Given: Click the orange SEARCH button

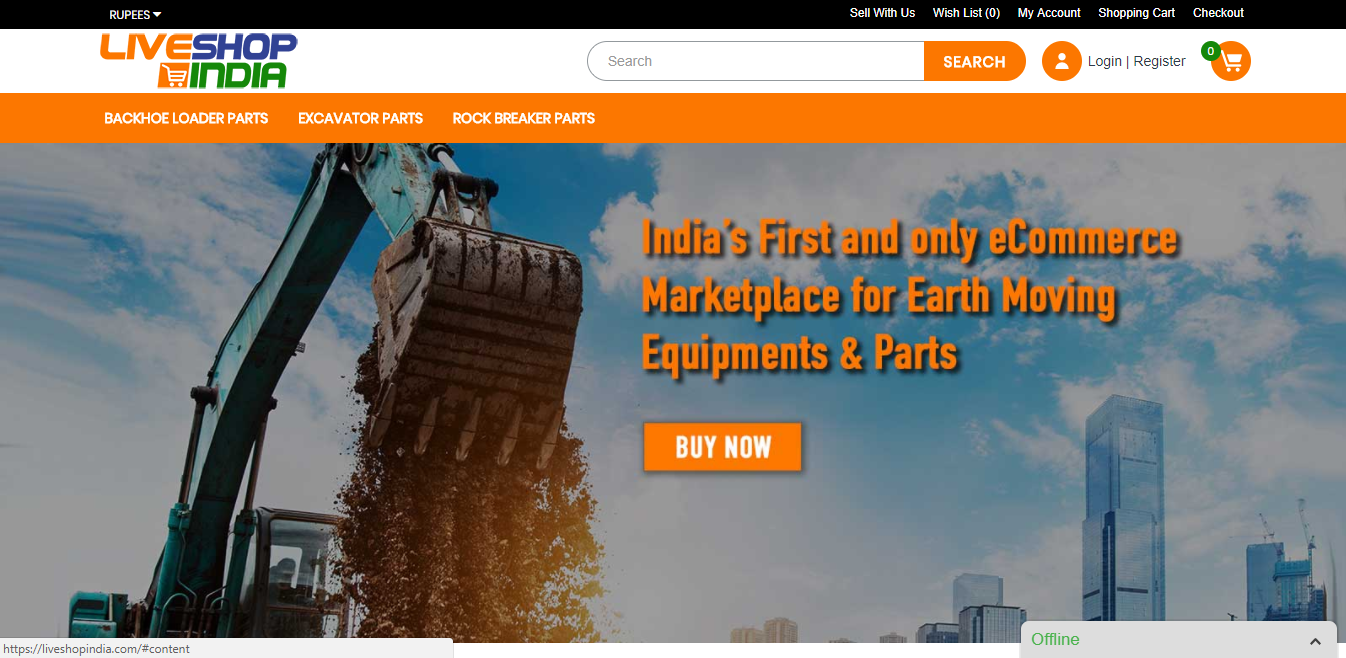Looking at the screenshot, I should point(974,61).
